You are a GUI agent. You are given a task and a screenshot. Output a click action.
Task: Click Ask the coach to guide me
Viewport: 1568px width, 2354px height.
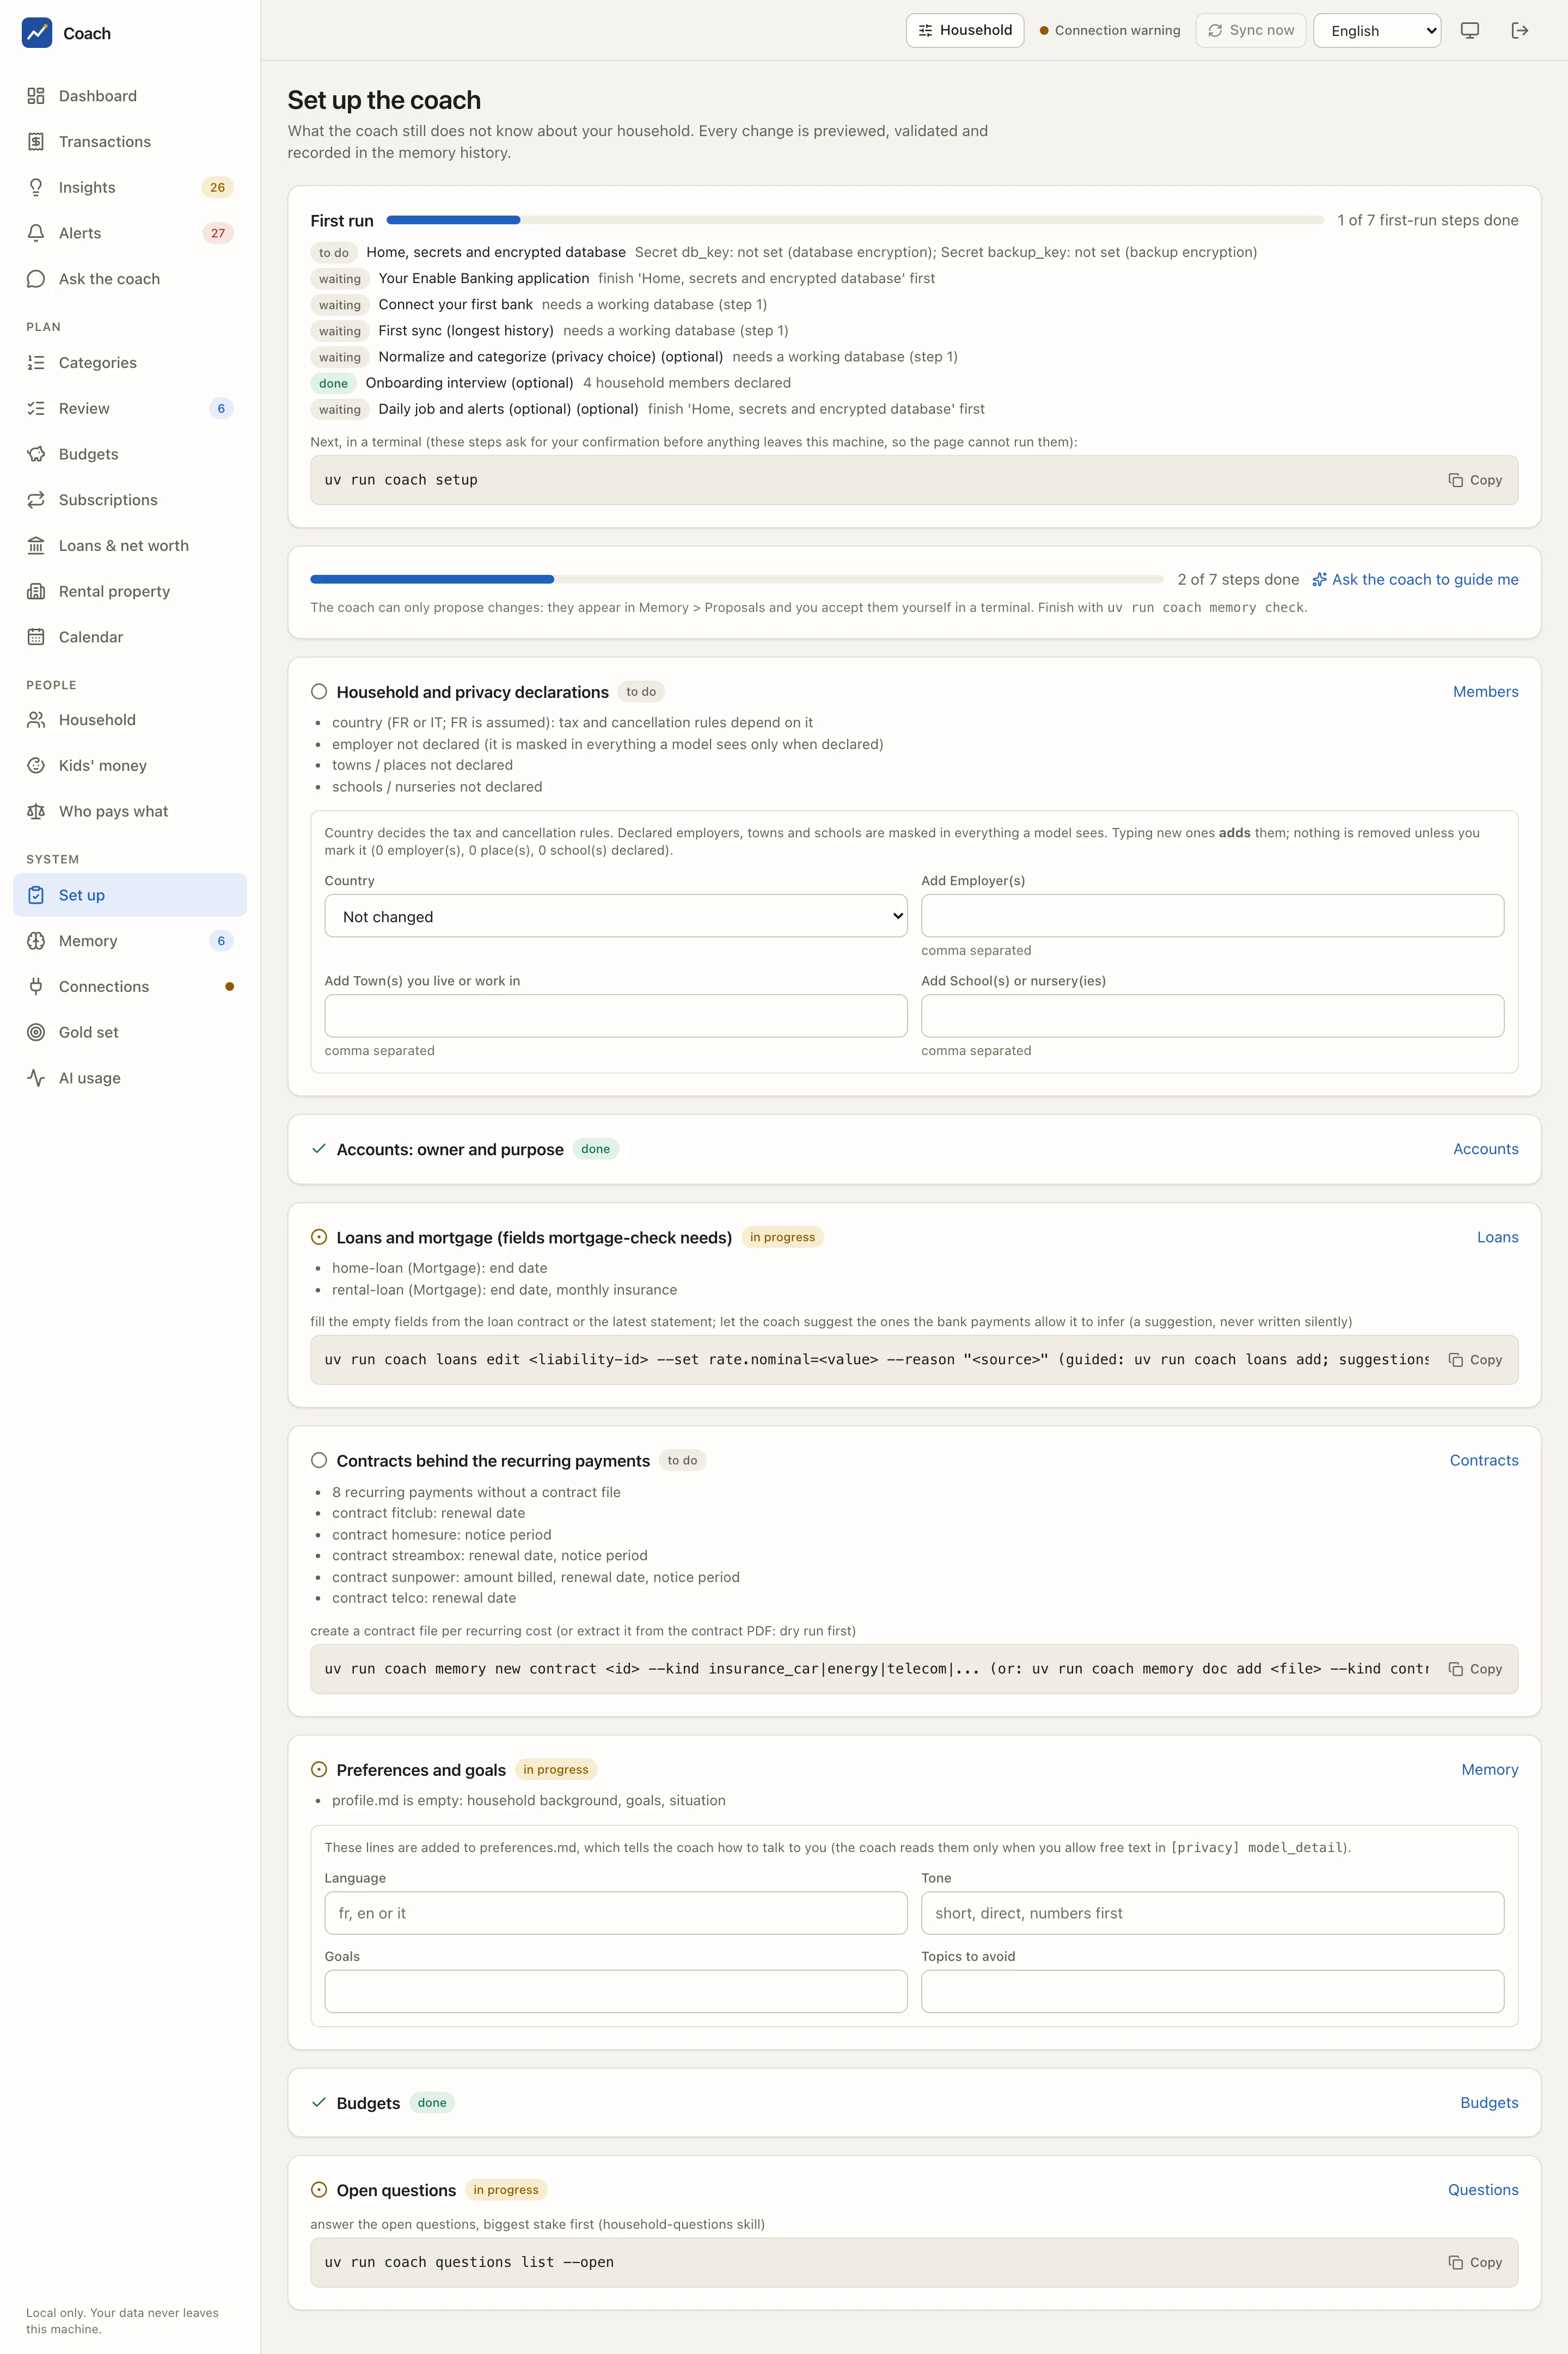1415,579
